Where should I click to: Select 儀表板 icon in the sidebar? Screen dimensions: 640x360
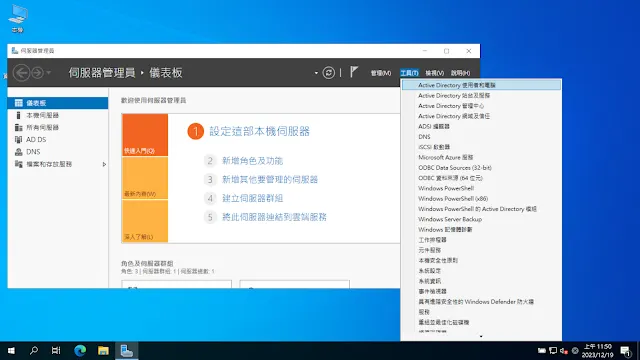tap(19, 103)
